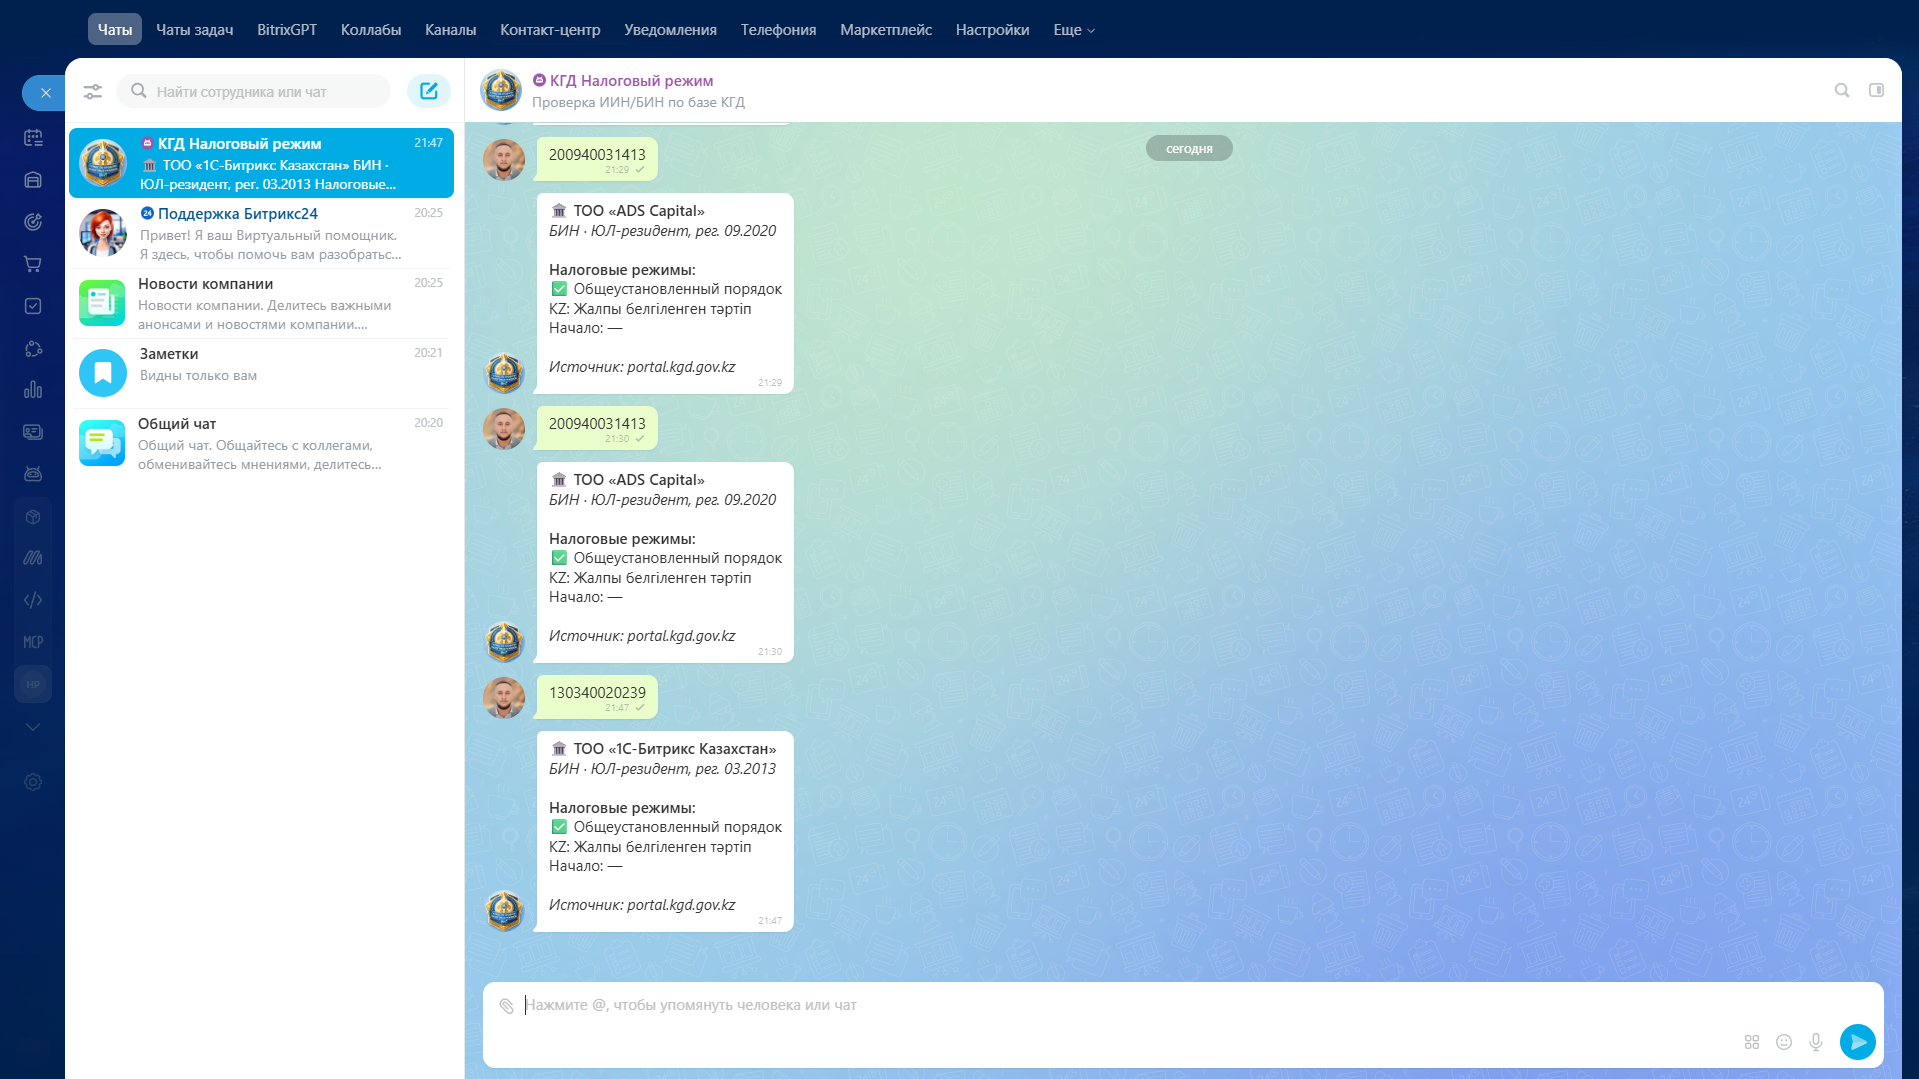The image size is (1919, 1079).
Task: Click the ТОО «1С-Битрикс Казахстан» reply message
Action: pos(665,831)
